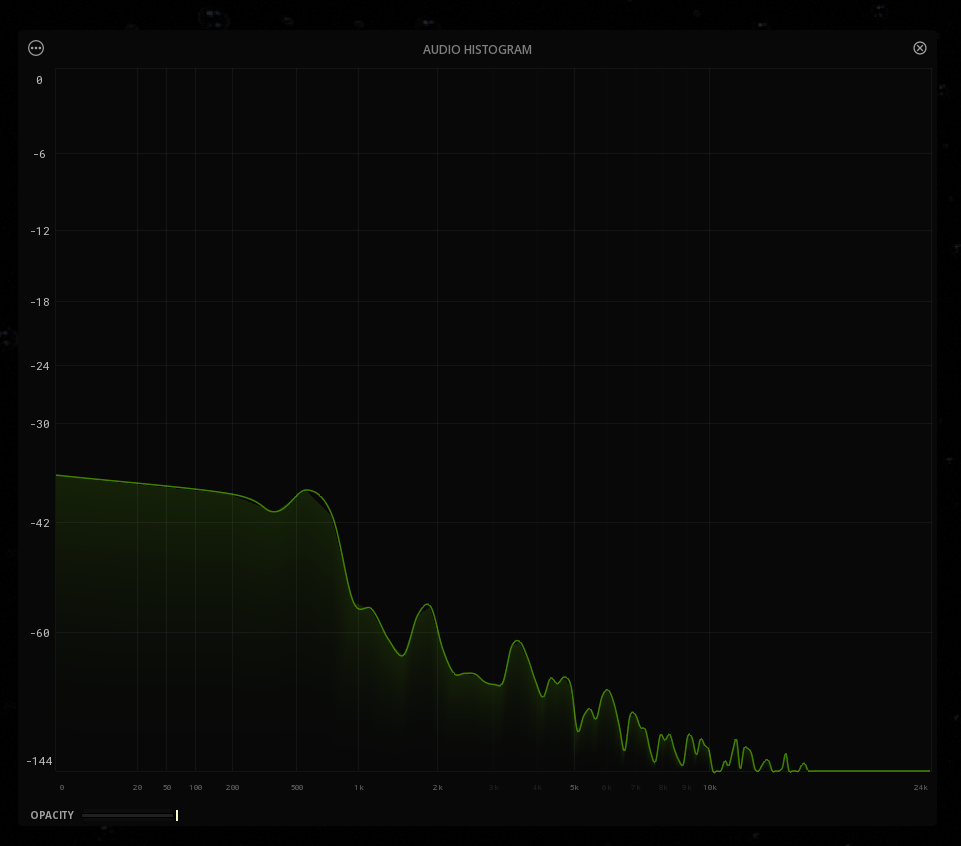Click the middle of the Opacity slider track
This screenshot has width=961, height=846.
pyautogui.click(x=129, y=815)
